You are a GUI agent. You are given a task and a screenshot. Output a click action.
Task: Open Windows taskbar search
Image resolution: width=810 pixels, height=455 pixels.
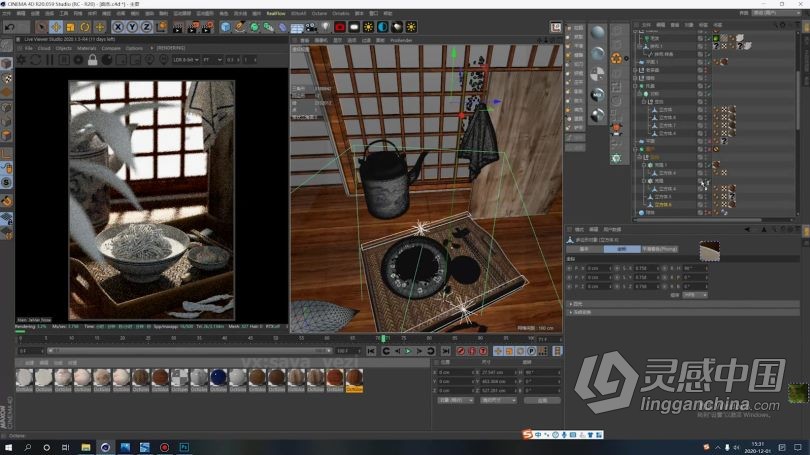tap(27, 447)
